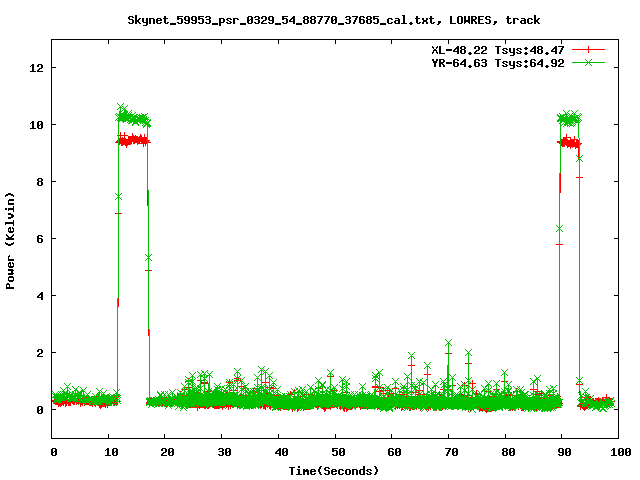Click legend entry YR-64.63 Tsys:64.92
640x480 pixels.
click(x=498, y=63)
